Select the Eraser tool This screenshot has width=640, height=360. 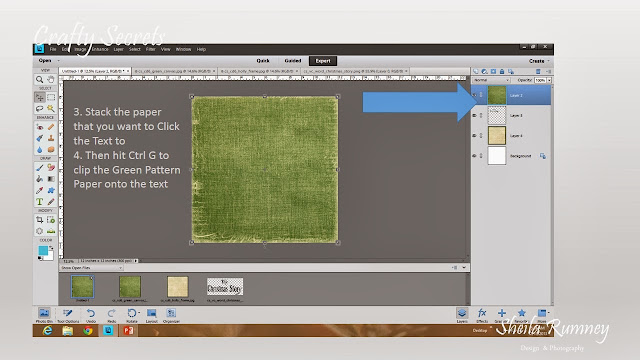[x=51, y=167]
